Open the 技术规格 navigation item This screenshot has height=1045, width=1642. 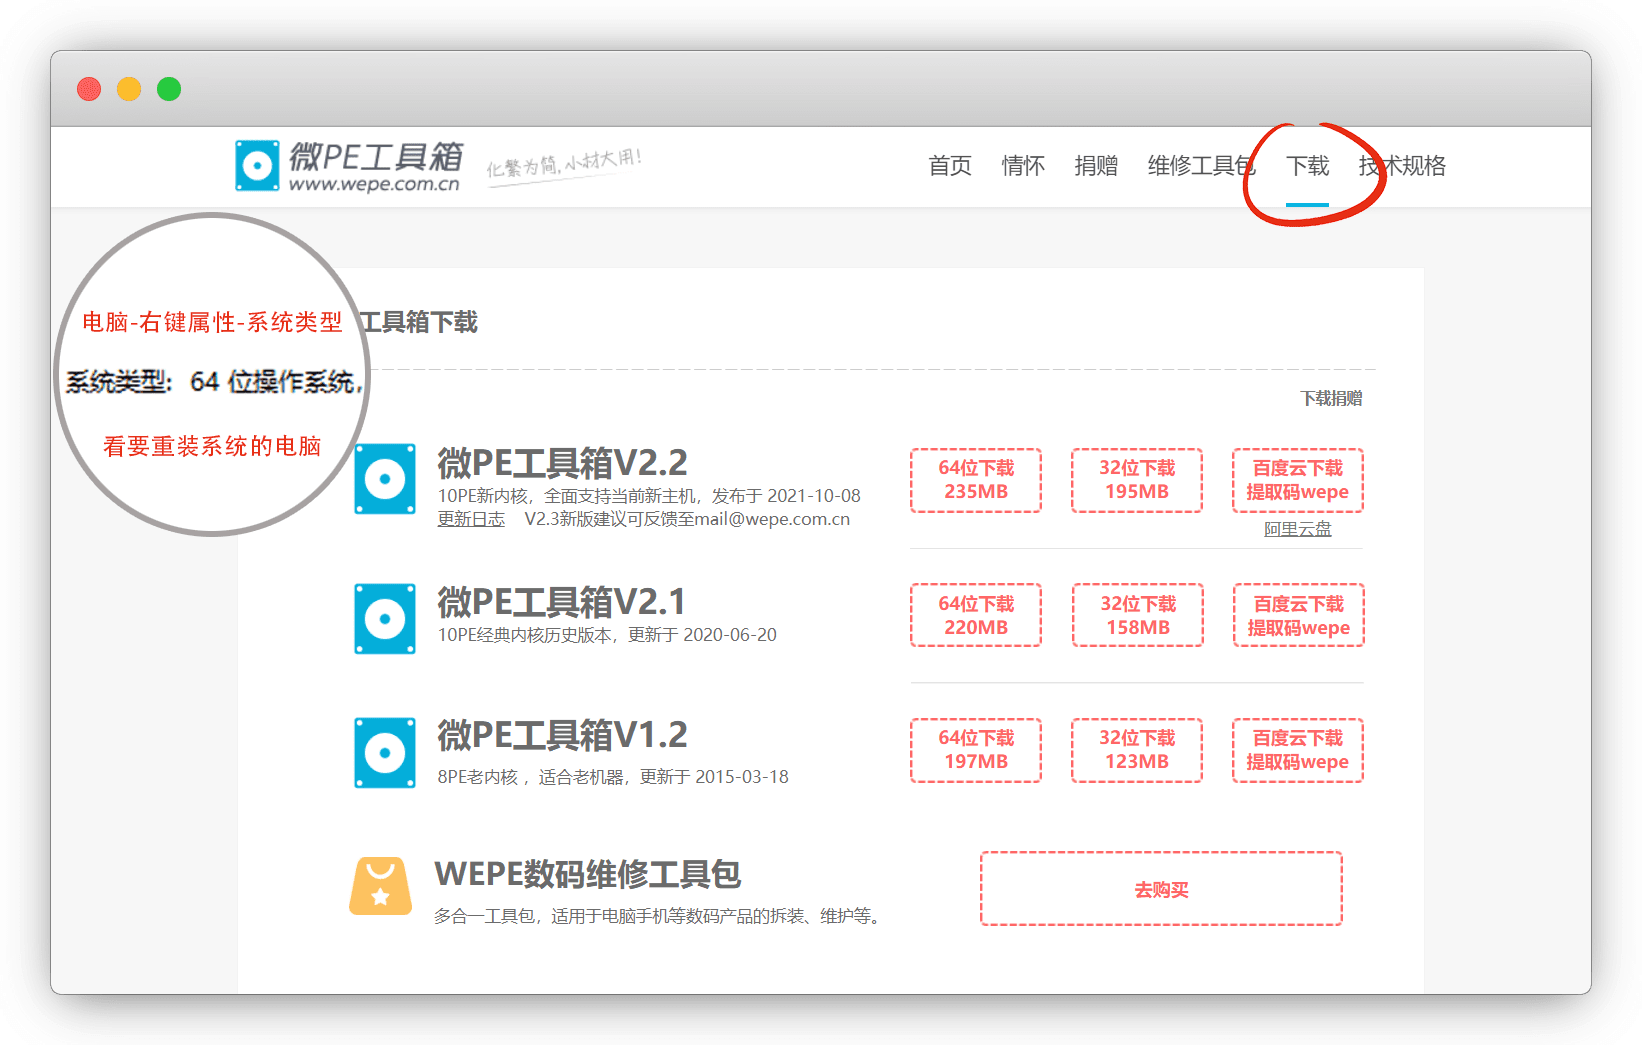pyautogui.click(x=1402, y=166)
